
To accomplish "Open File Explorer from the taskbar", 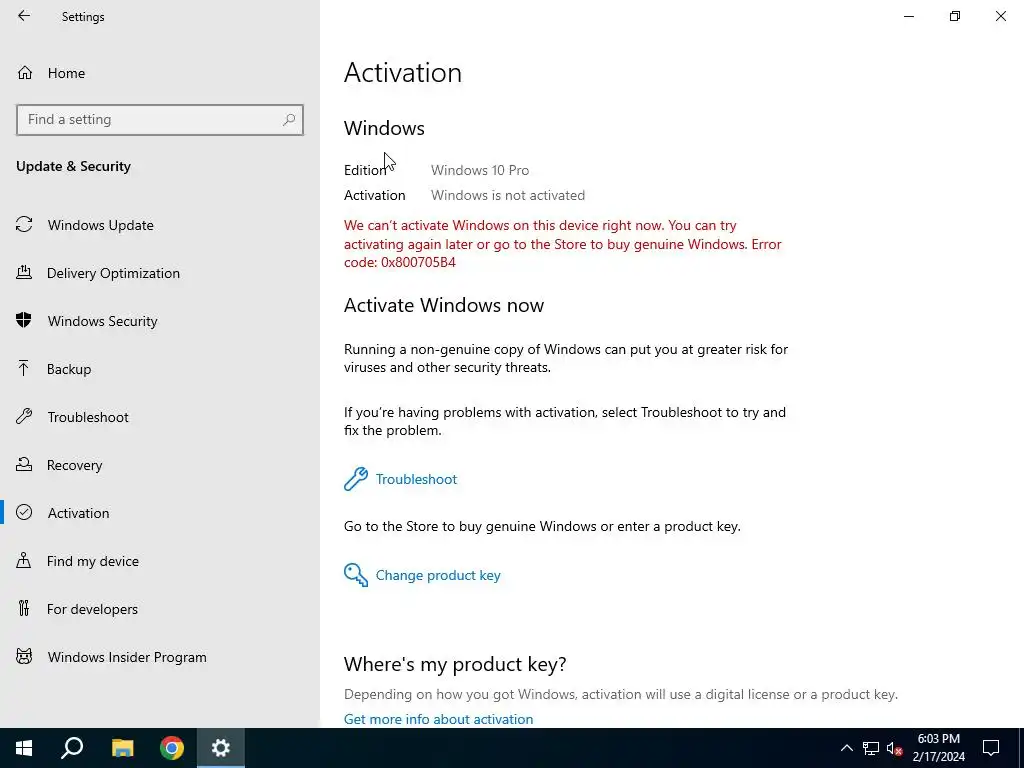I will pyautogui.click(x=122, y=748).
